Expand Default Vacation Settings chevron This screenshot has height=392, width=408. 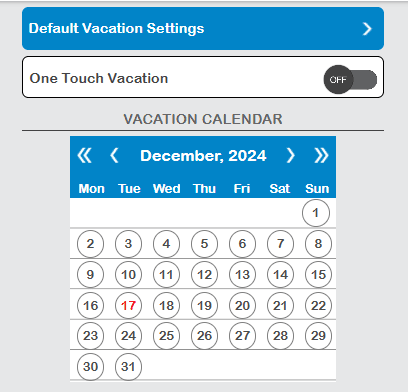[x=367, y=29]
